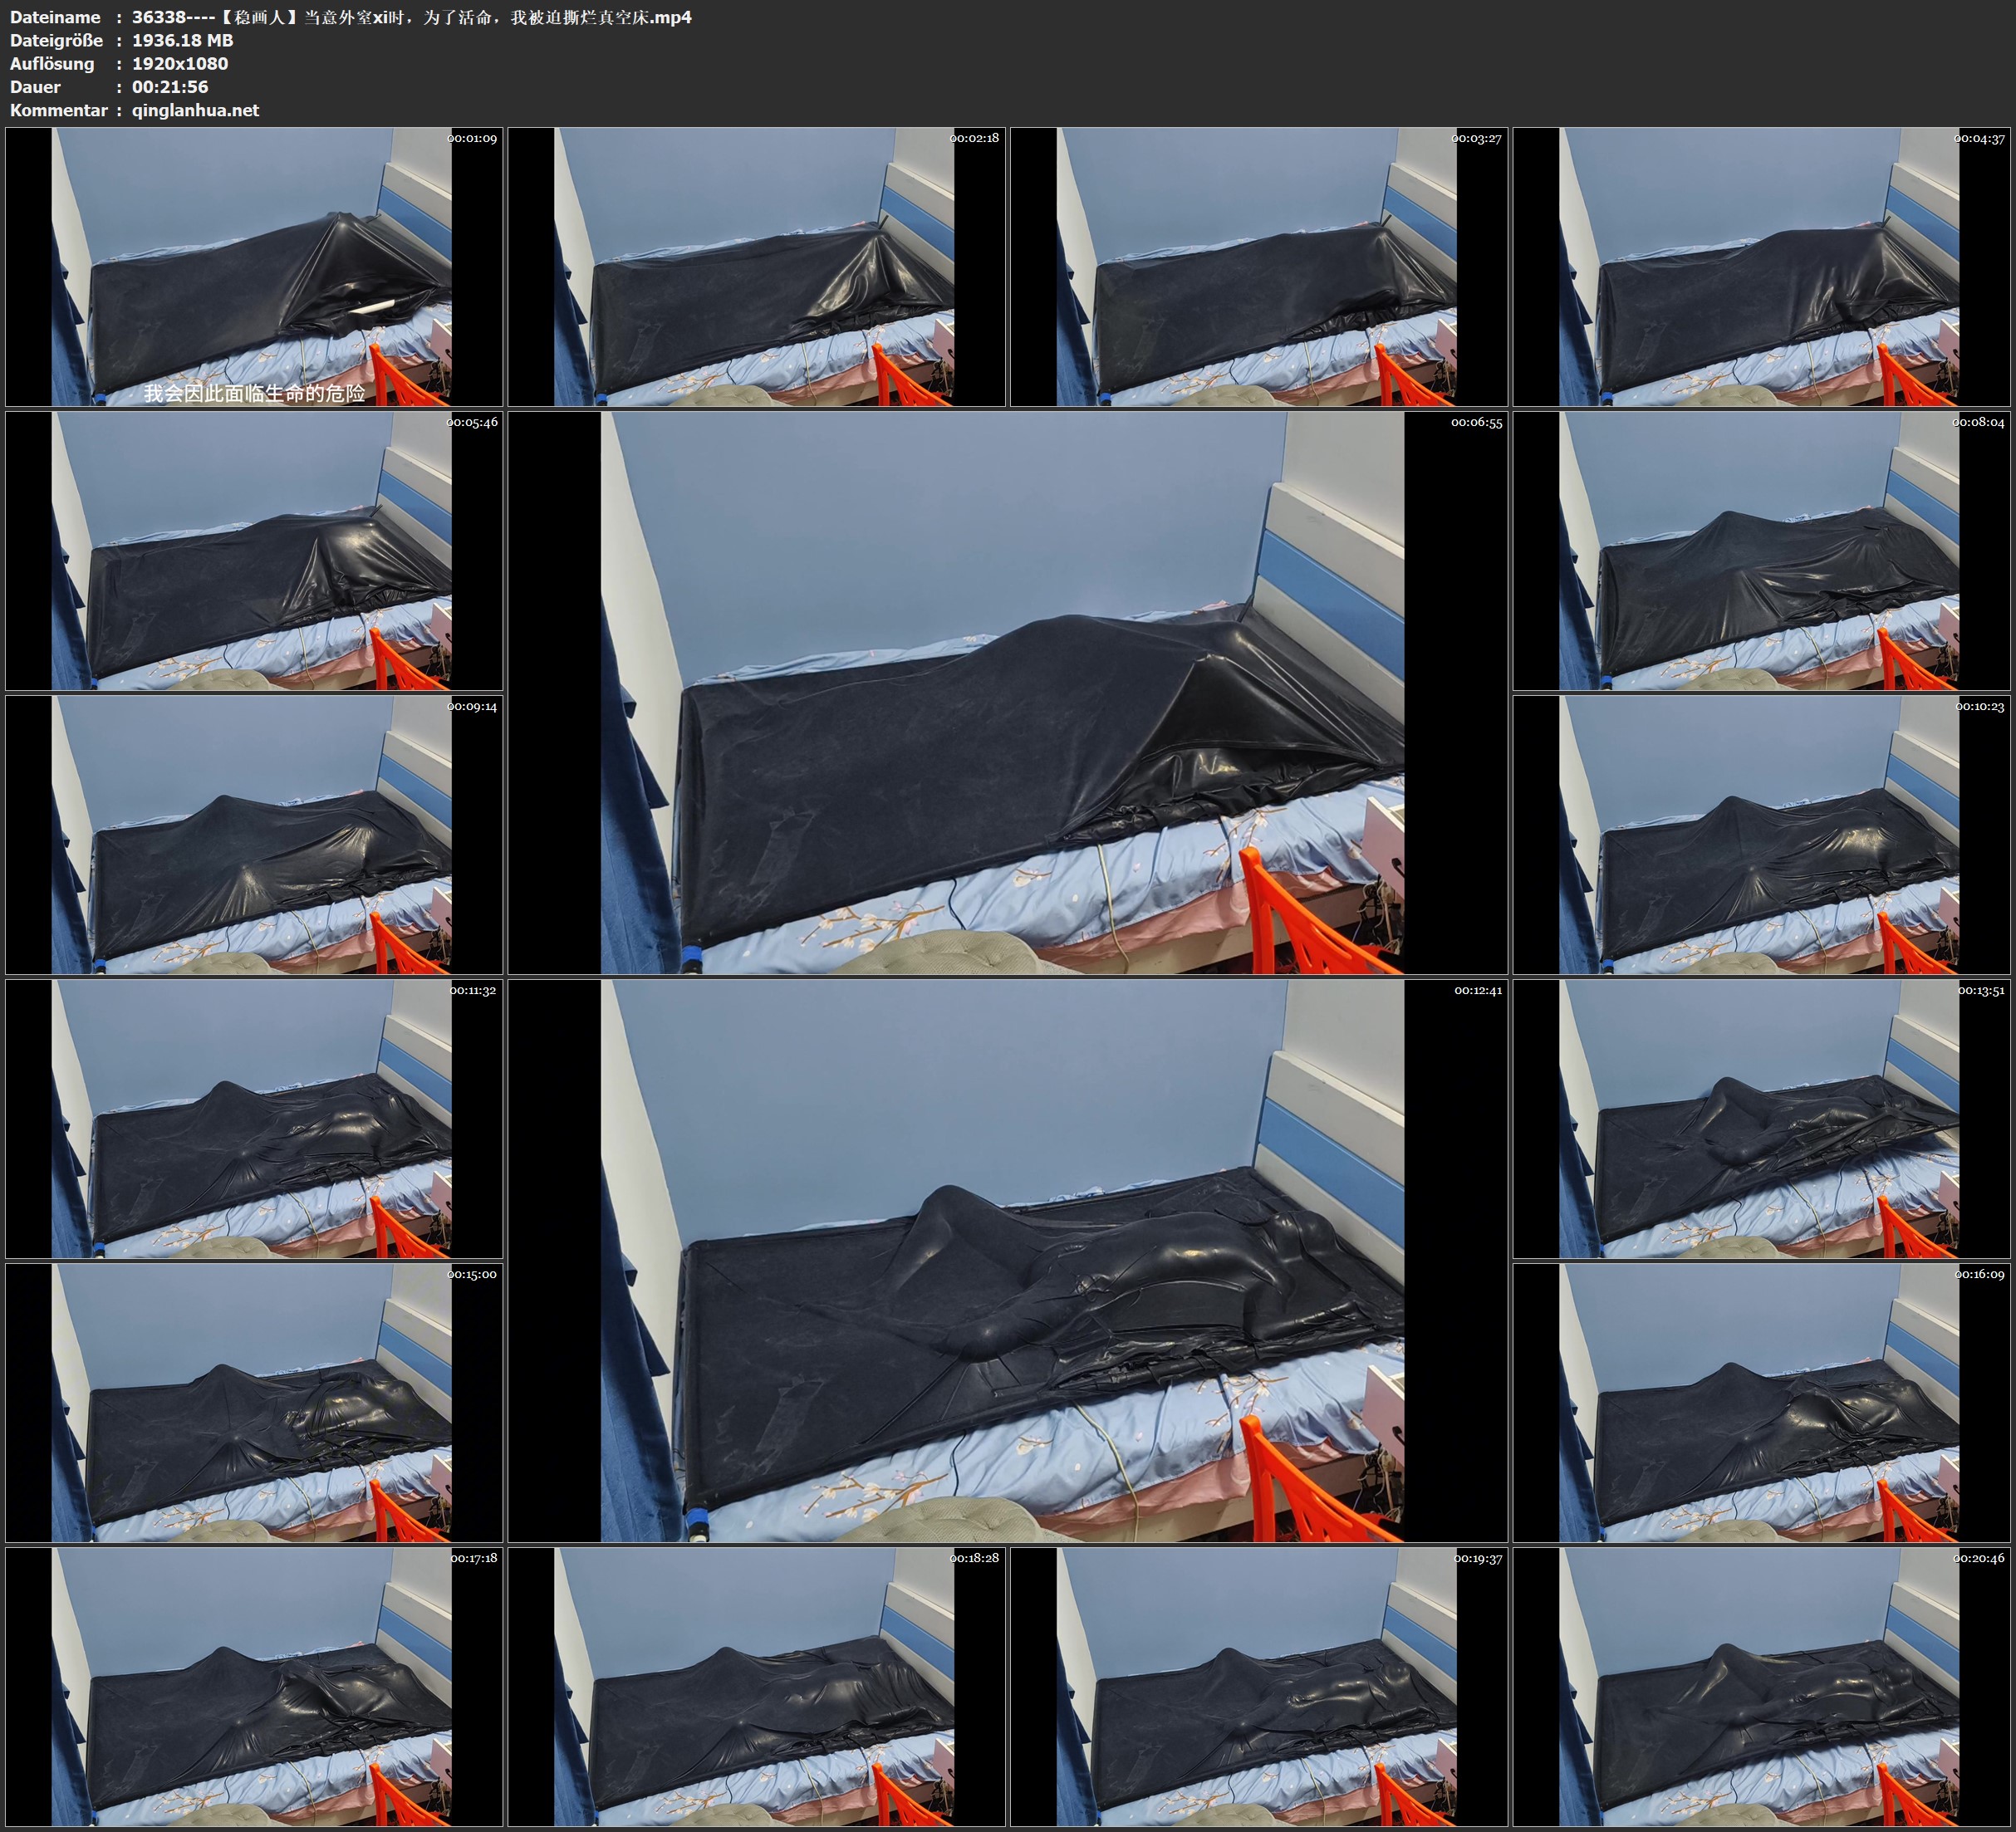Image resolution: width=2016 pixels, height=1832 pixels.
Task: Click the thumbnail timestamped 00:01:09
Action: pos(253,267)
